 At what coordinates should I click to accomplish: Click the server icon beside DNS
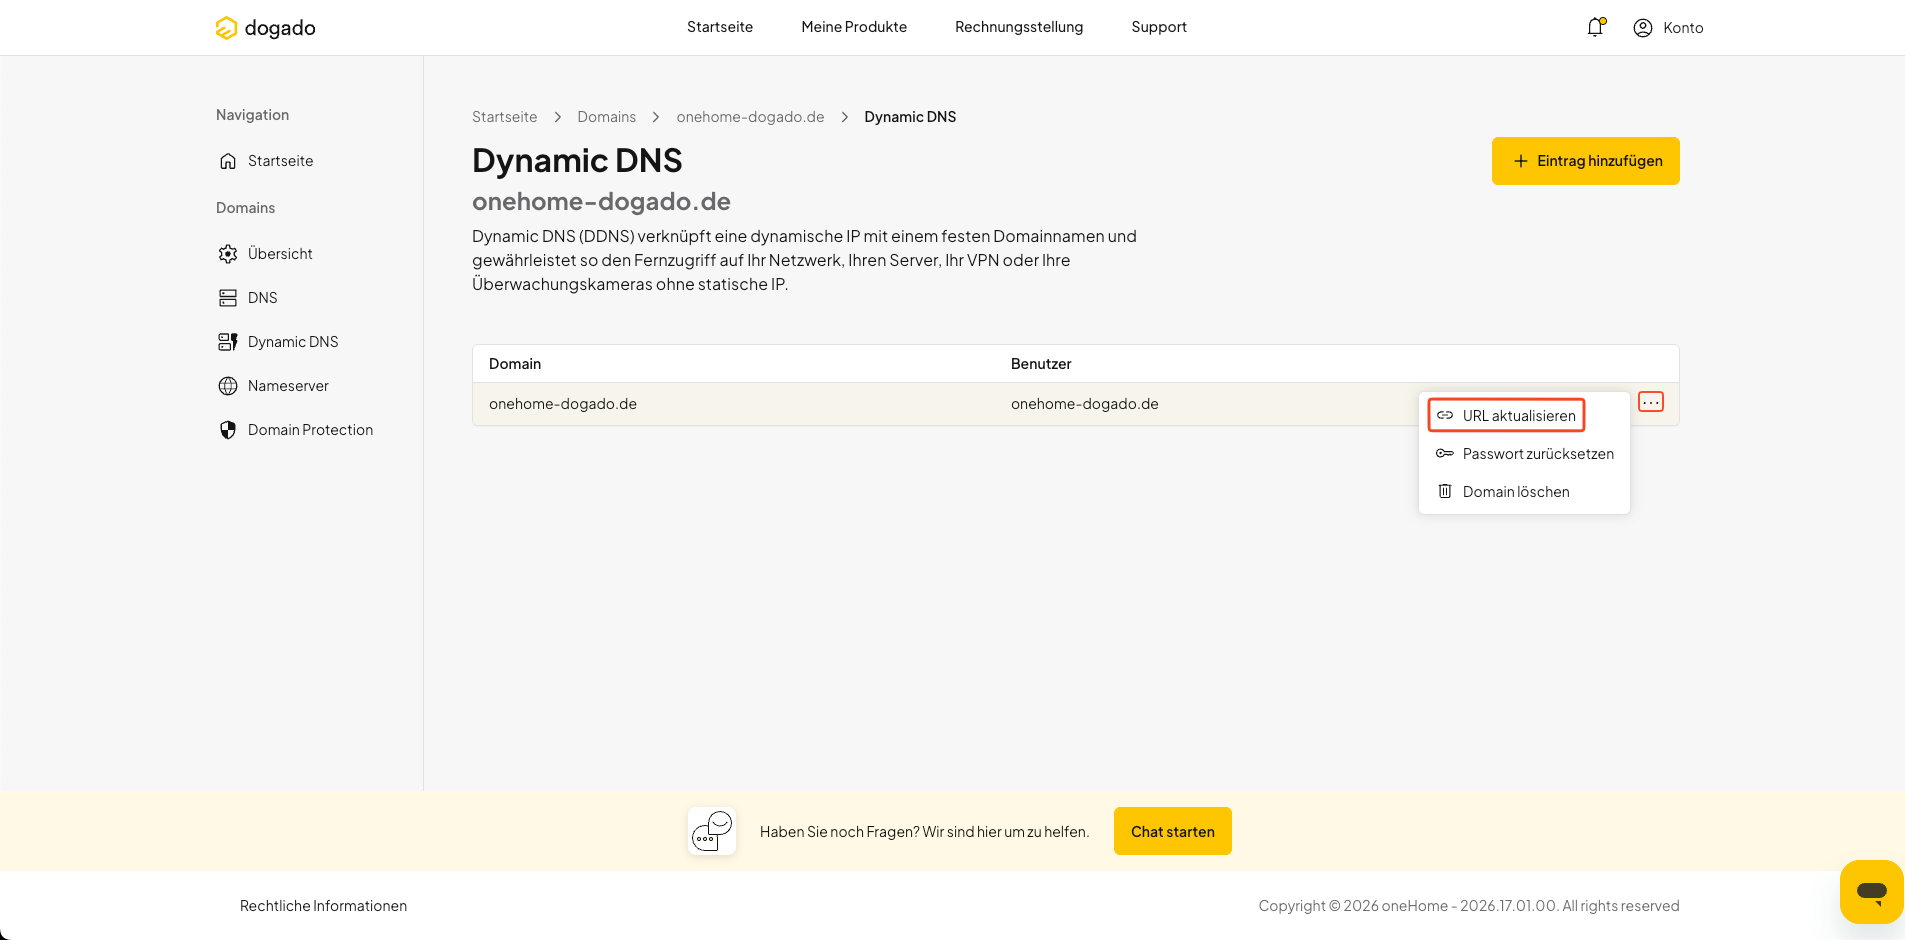tap(228, 298)
